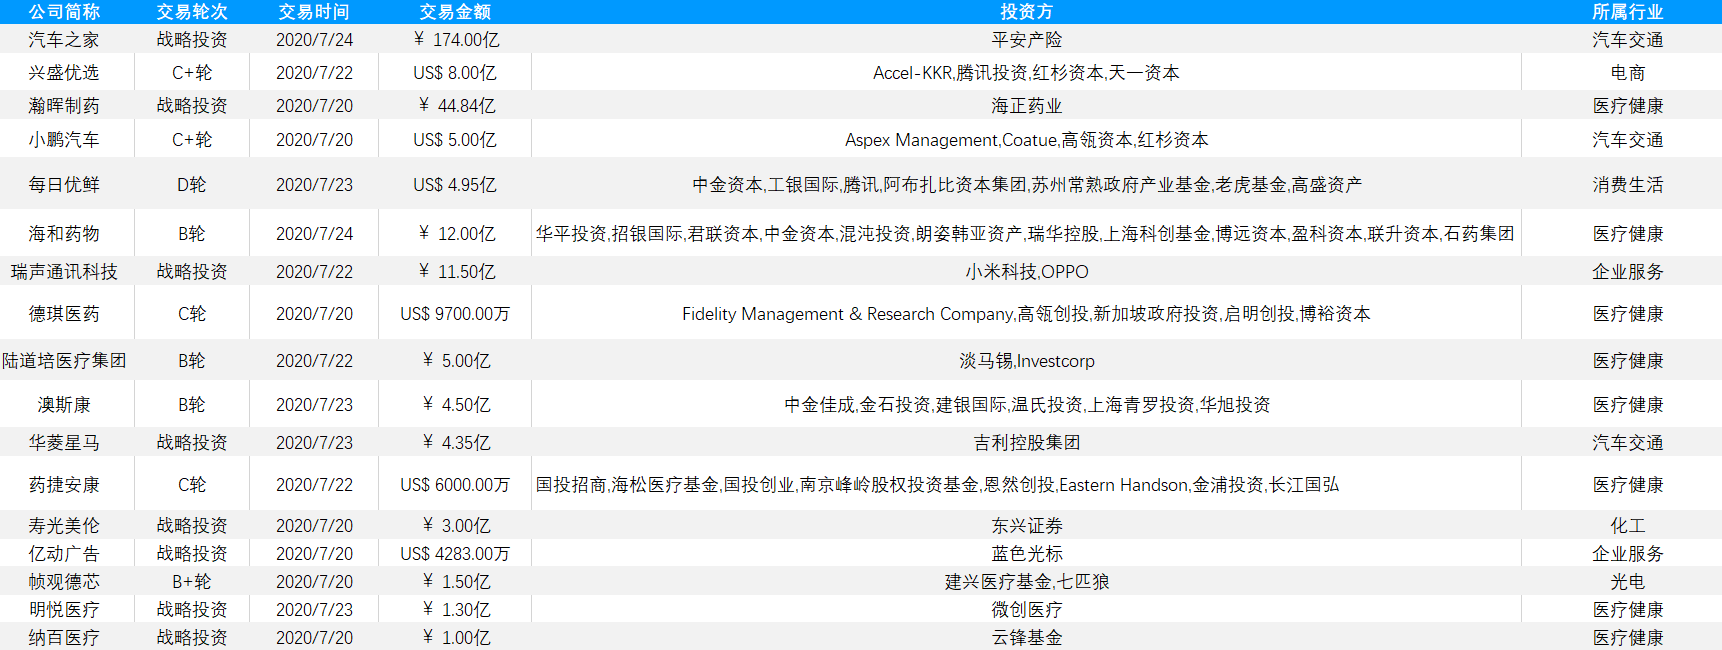
Task: Click the US$ 8.00亿 amount cell
Action: pyautogui.click(x=455, y=73)
